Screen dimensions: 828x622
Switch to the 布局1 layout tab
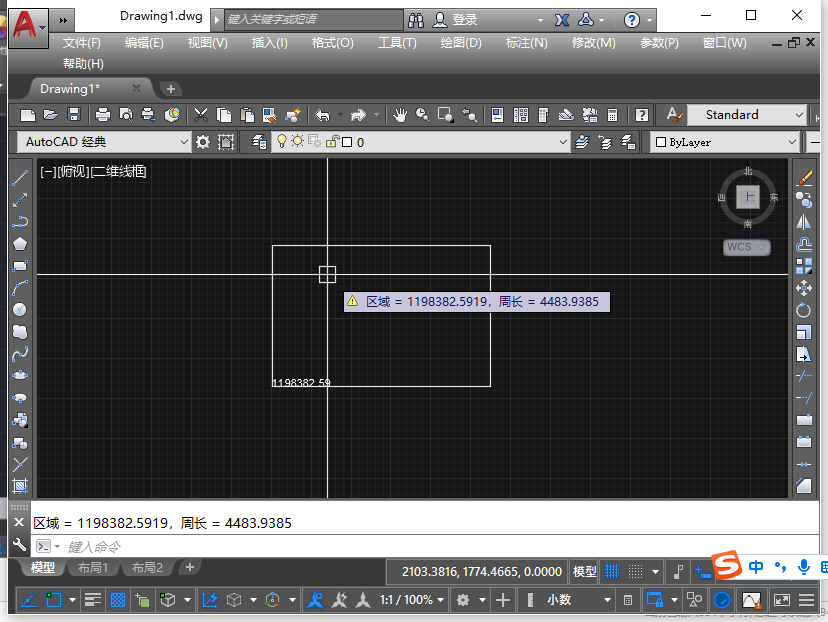pos(93,568)
